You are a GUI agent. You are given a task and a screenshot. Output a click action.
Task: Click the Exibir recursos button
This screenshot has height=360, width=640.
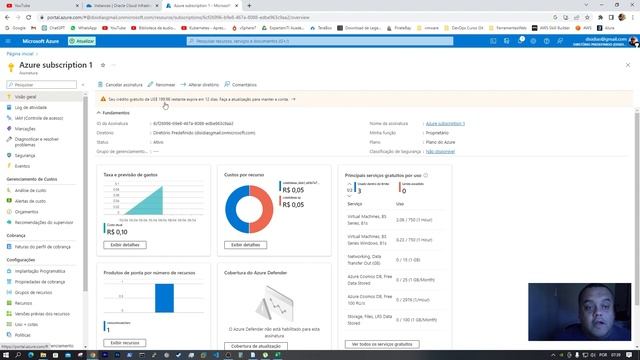(125, 343)
